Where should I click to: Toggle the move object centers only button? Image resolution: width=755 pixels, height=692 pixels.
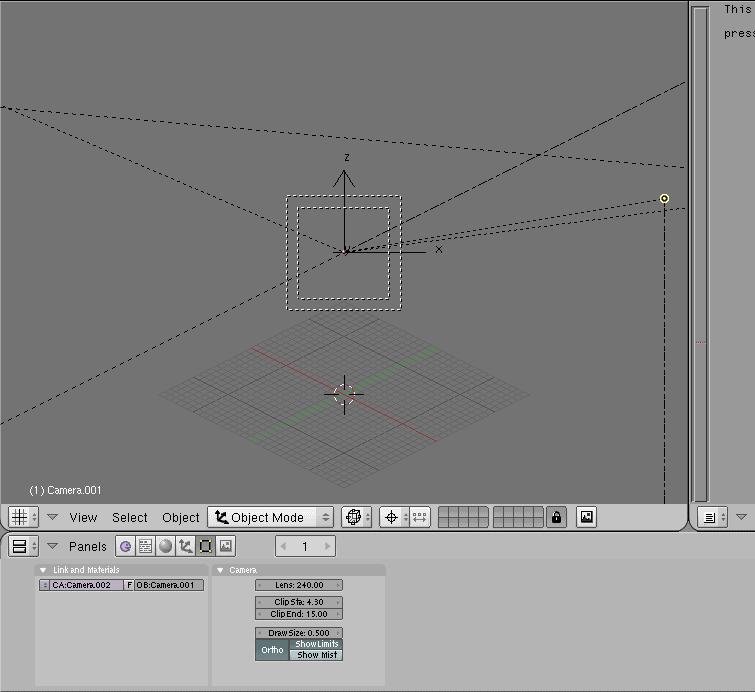(x=420, y=517)
